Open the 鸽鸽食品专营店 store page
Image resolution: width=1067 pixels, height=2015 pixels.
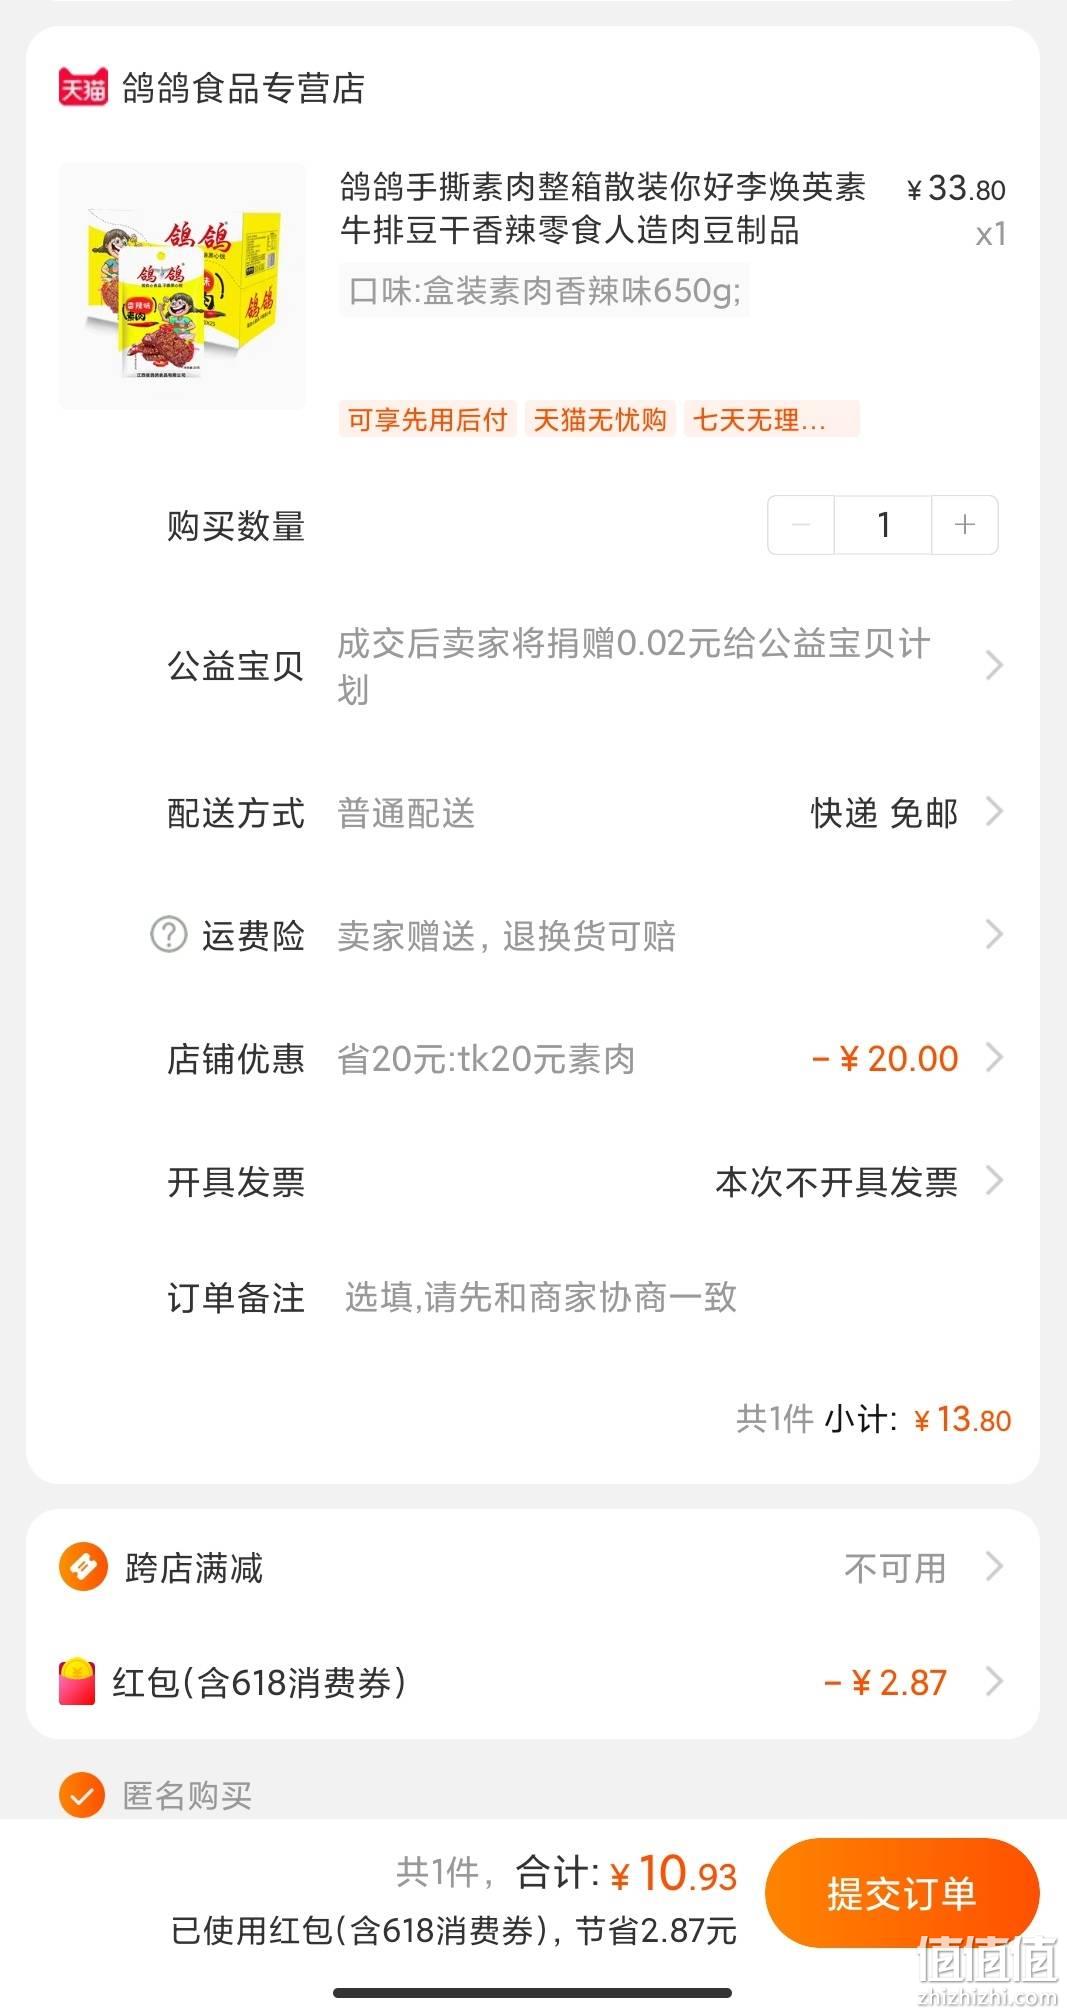(243, 88)
